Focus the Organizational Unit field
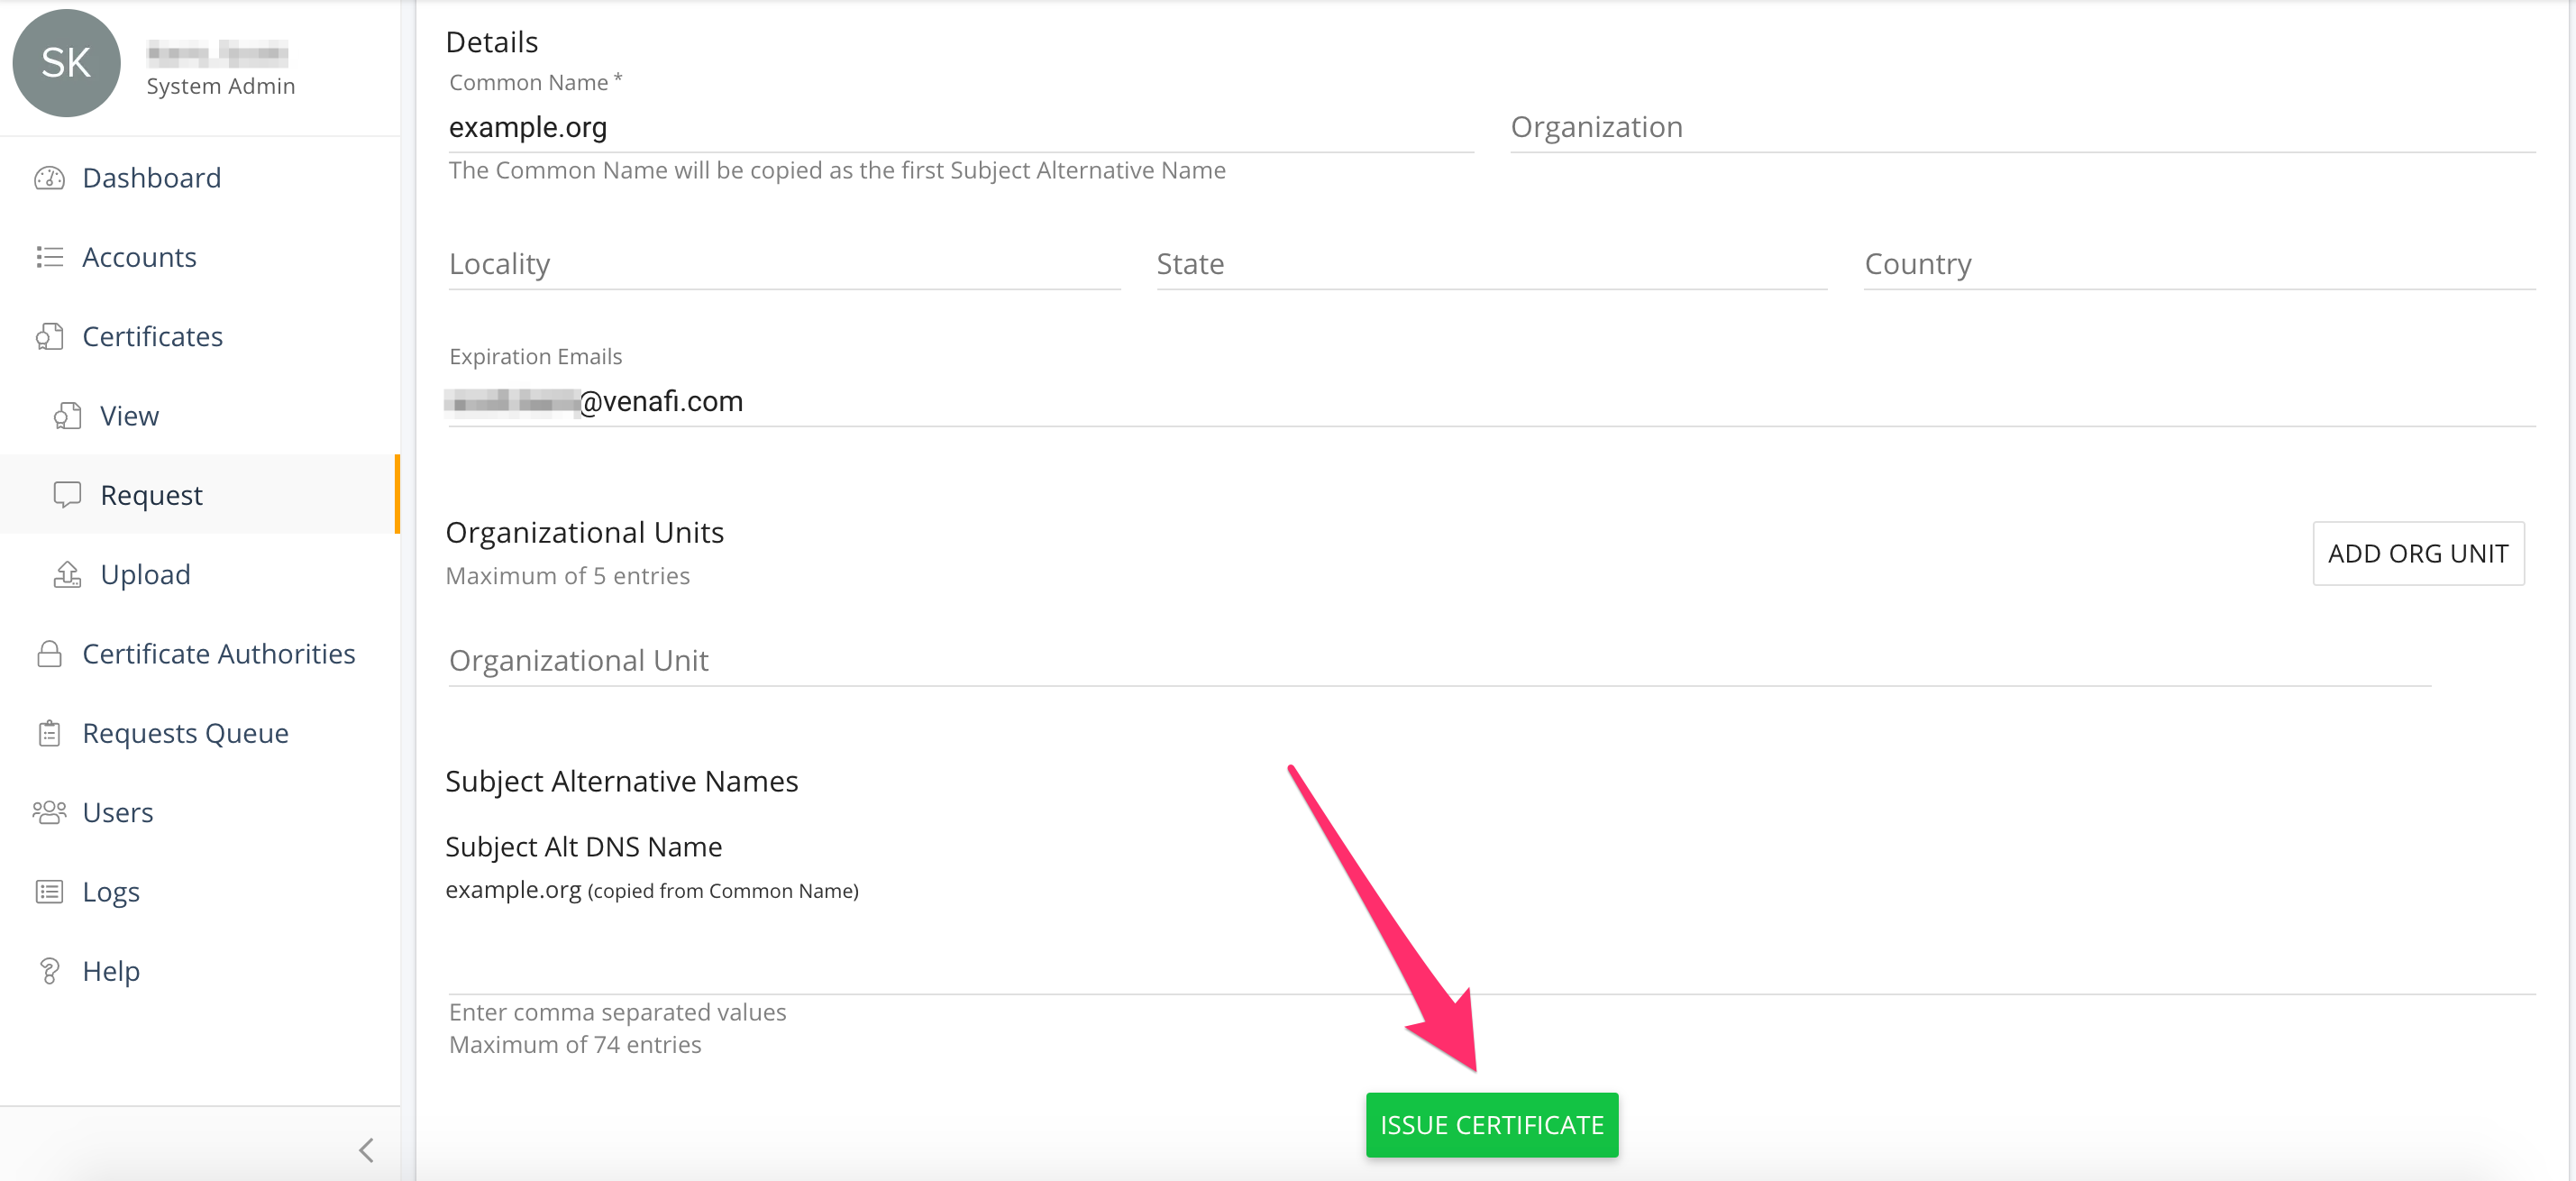 coord(1440,661)
